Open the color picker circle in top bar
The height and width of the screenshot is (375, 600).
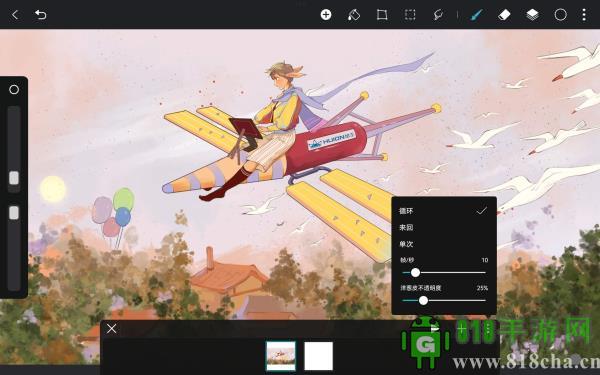coord(561,15)
